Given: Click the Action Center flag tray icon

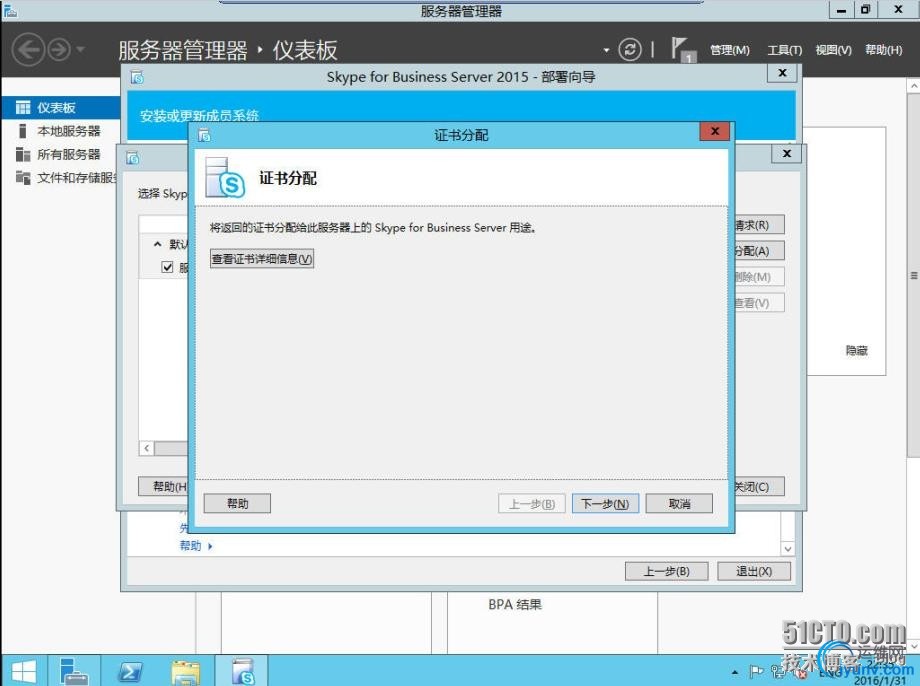Looking at the screenshot, I should click(756, 671).
